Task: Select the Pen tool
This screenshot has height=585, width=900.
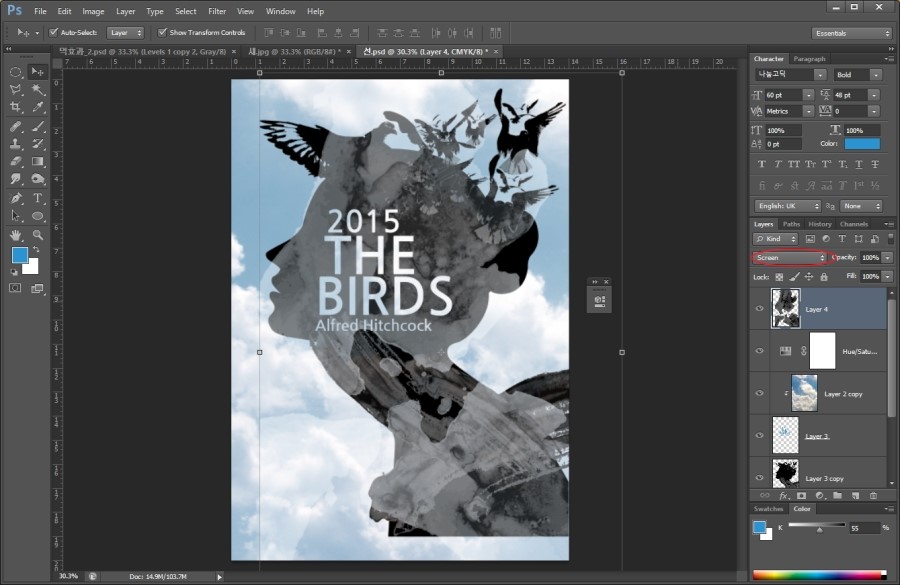Action: [16, 198]
